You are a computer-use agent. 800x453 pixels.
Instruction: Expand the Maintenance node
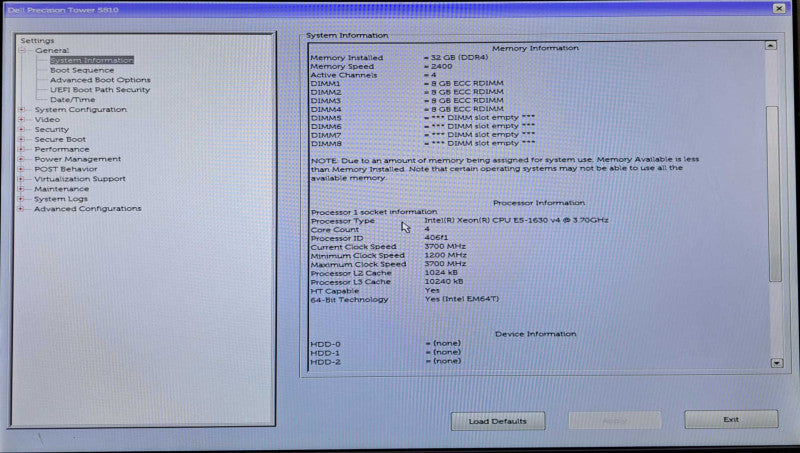pos(22,189)
